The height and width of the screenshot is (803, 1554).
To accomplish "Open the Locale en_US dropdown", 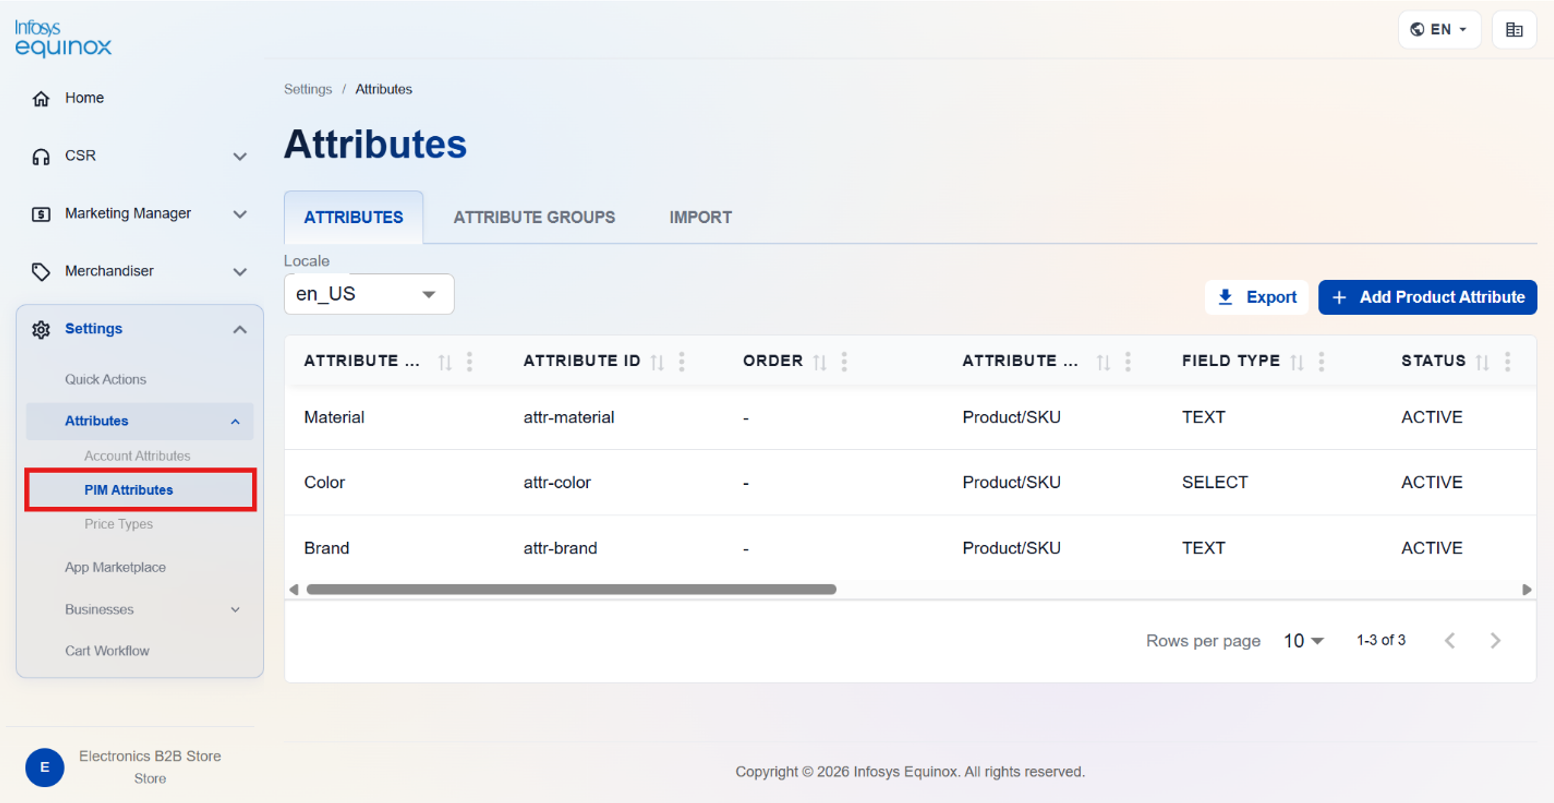I will 369,294.
